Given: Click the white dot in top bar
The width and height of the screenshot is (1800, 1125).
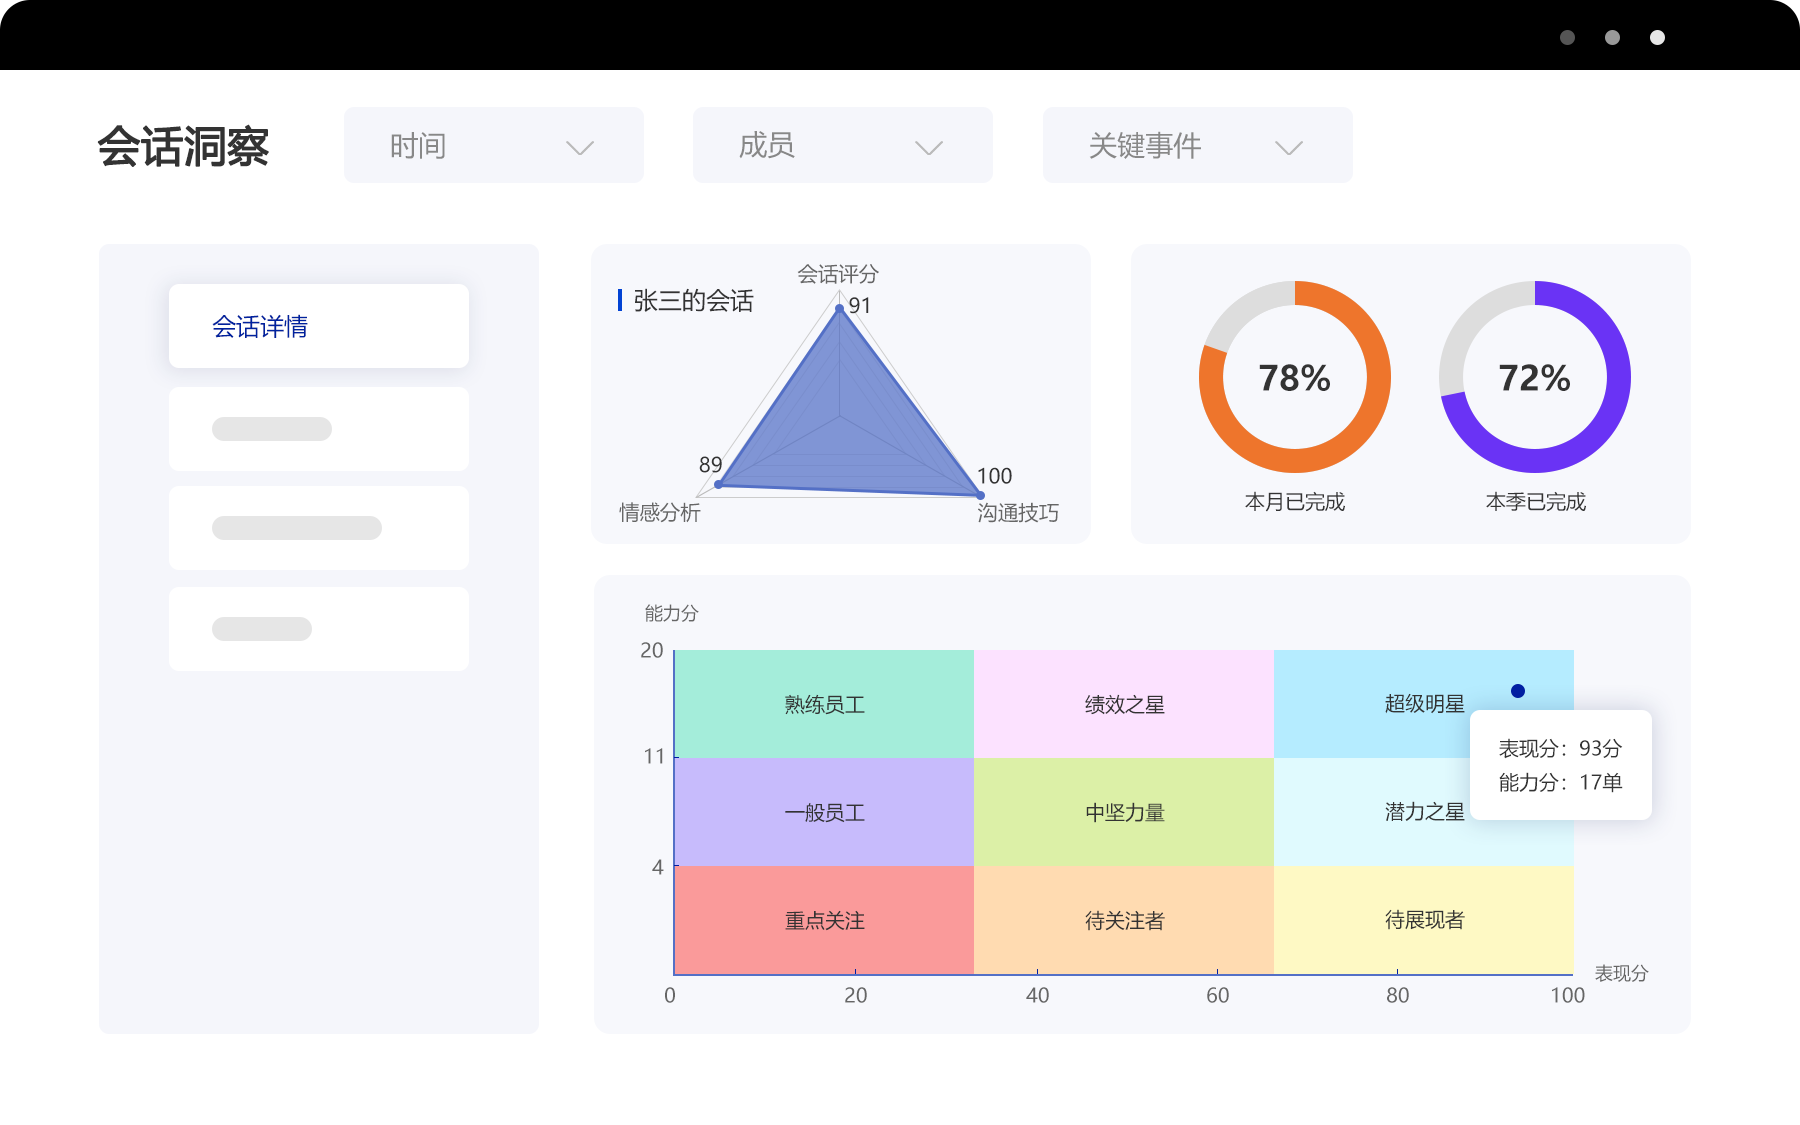Looking at the screenshot, I should [1657, 38].
